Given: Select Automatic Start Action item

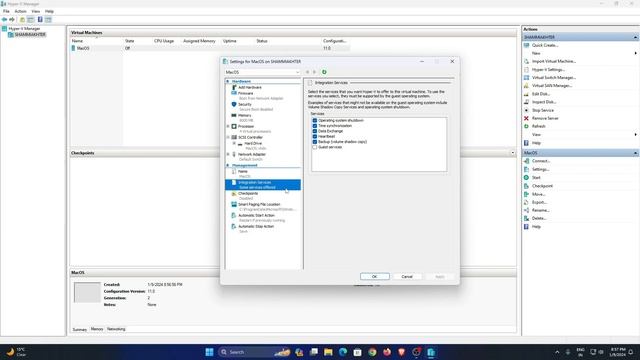Looking at the screenshot, I should click(256, 216).
